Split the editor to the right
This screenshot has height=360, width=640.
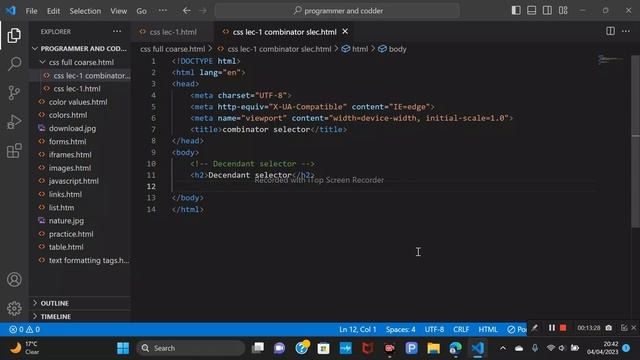(610, 31)
